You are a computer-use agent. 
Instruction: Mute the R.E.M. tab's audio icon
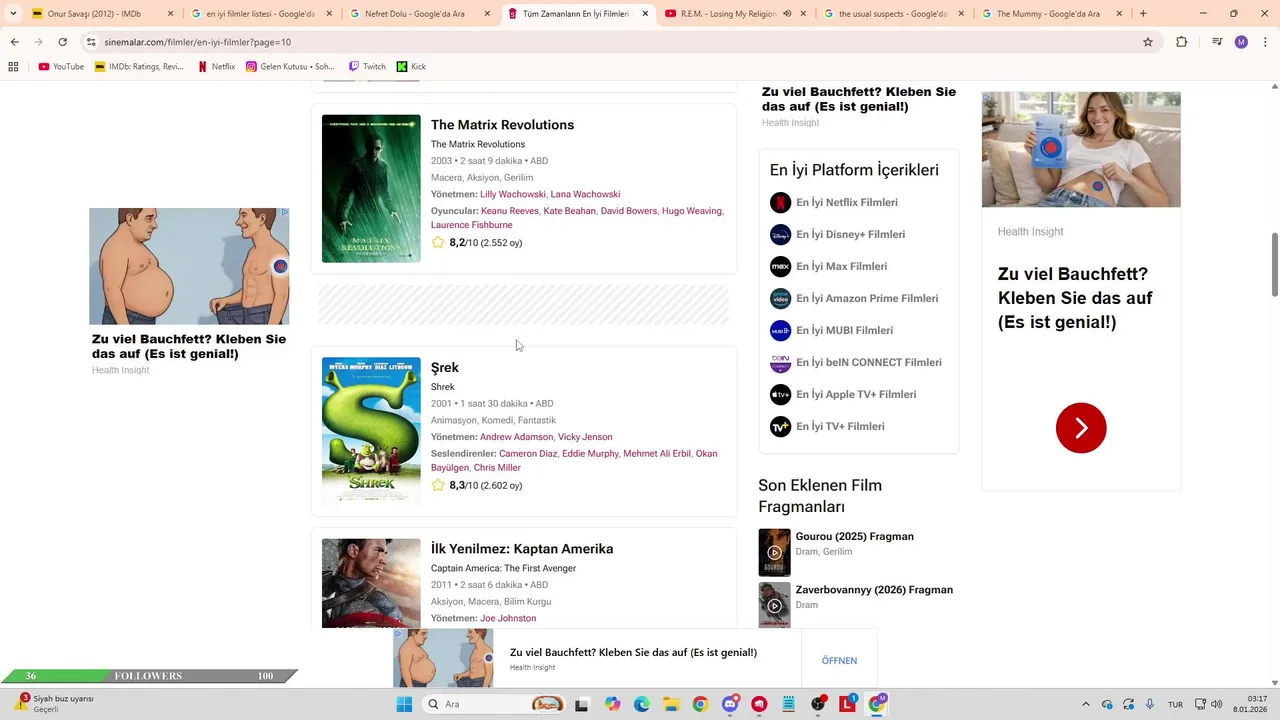pyautogui.click(x=787, y=14)
